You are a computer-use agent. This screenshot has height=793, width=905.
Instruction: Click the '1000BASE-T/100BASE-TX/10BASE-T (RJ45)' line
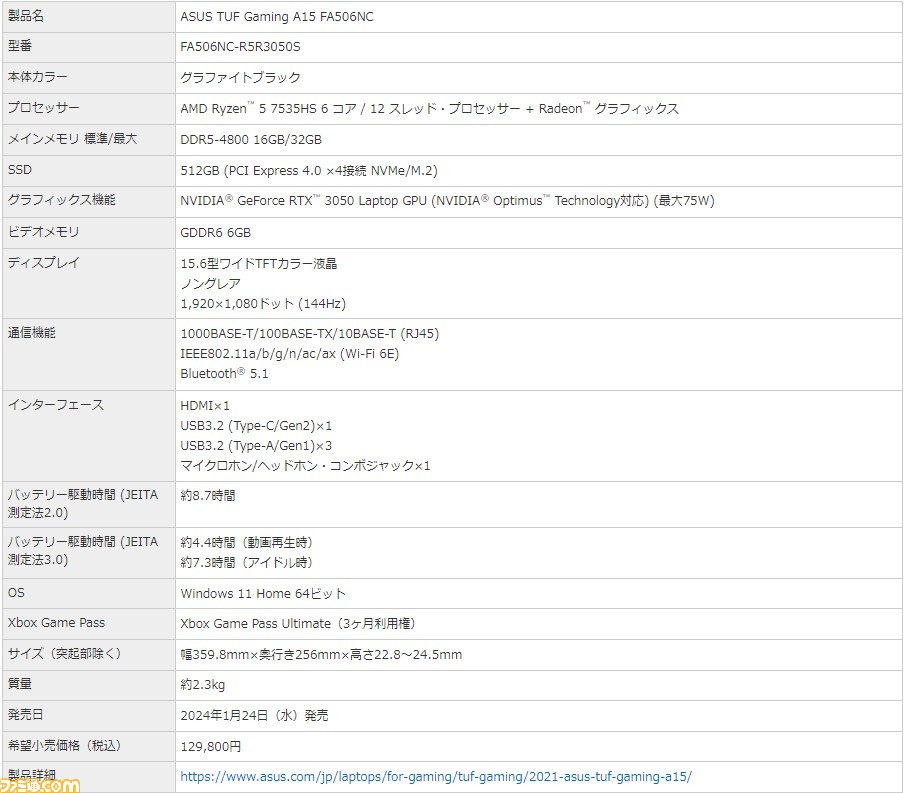click(309, 334)
